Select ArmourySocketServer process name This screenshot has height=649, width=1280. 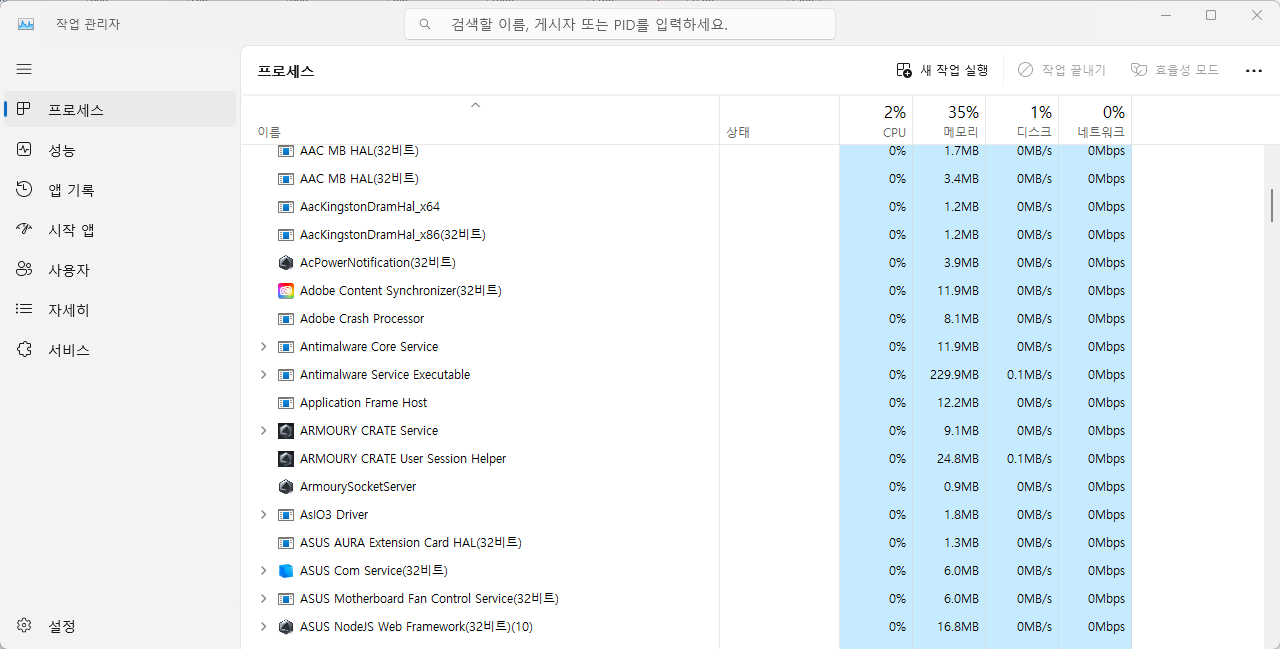(358, 487)
